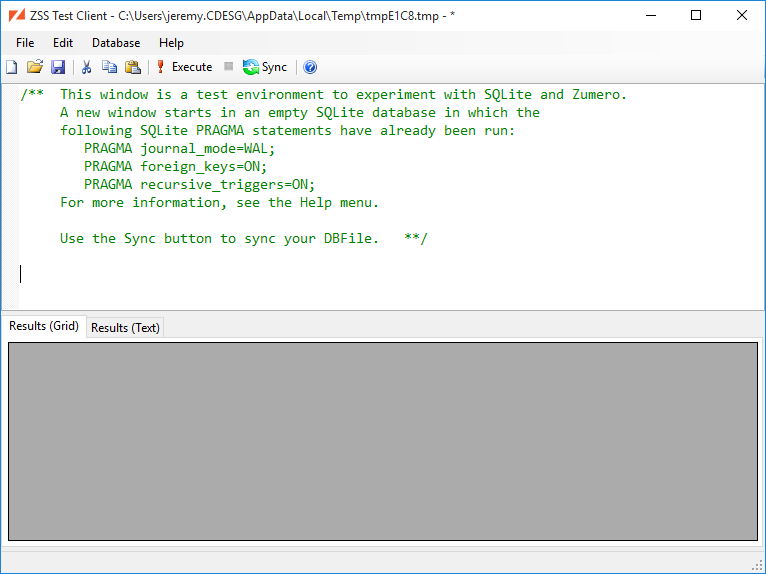The height and width of the screenshot is (574, 766).
Task: Click in the gray results grid area
Action: (383, 442)
